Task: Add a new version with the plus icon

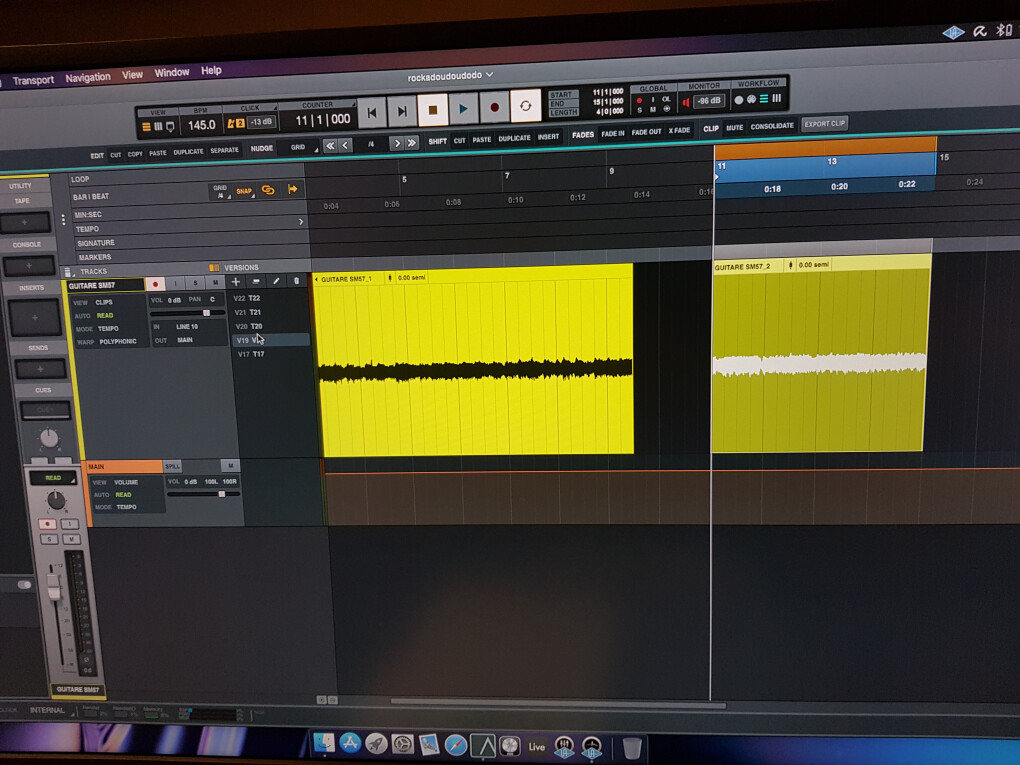Action: (235, 282)
